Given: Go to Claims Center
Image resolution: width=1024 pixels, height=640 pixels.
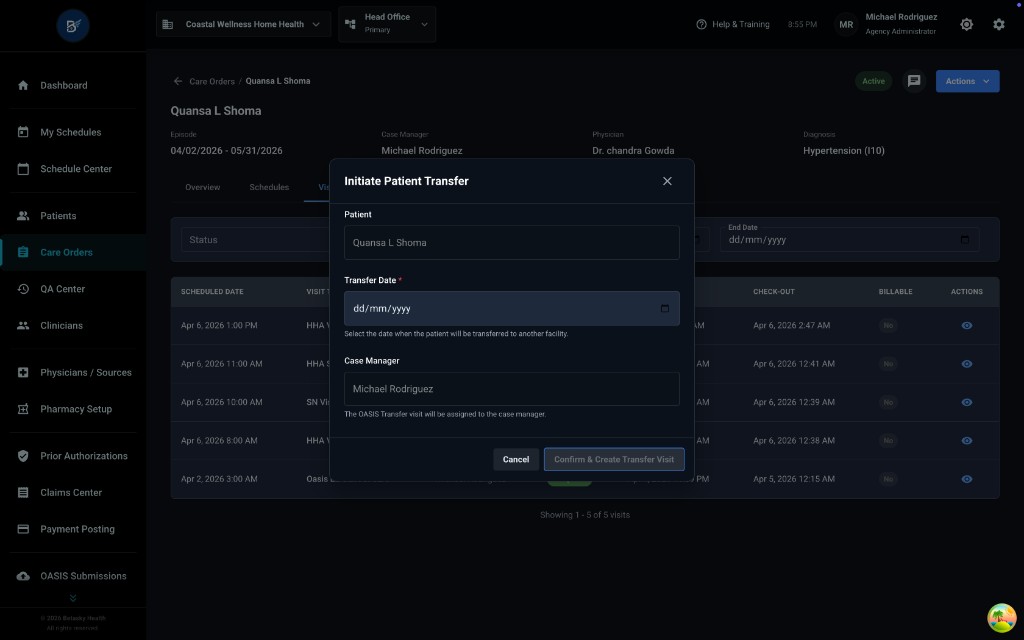Looking at the screenshot, I should 73,493.
